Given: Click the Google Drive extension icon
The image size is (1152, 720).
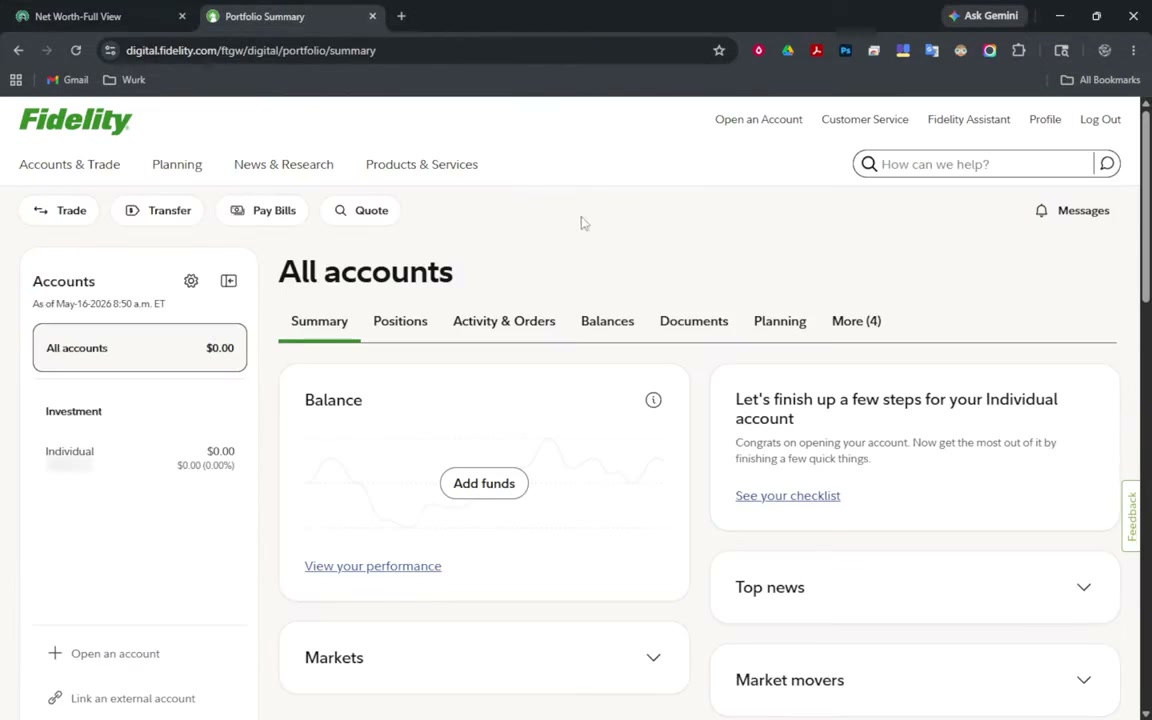Looking at the screenshot, I should point(788,51).
